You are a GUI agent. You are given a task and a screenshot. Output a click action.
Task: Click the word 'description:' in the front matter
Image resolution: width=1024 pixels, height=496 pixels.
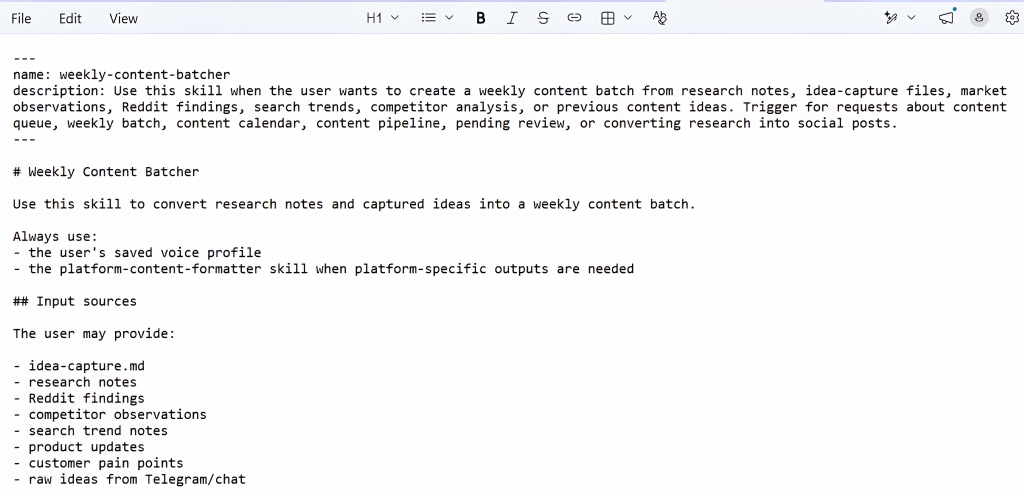pyautogui.click(x=59, y=91)
